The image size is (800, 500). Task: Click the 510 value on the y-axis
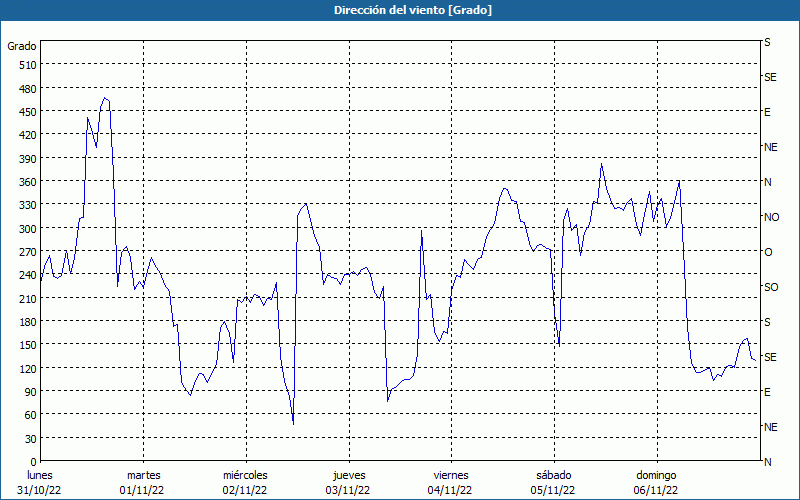(x=28, y=65)
